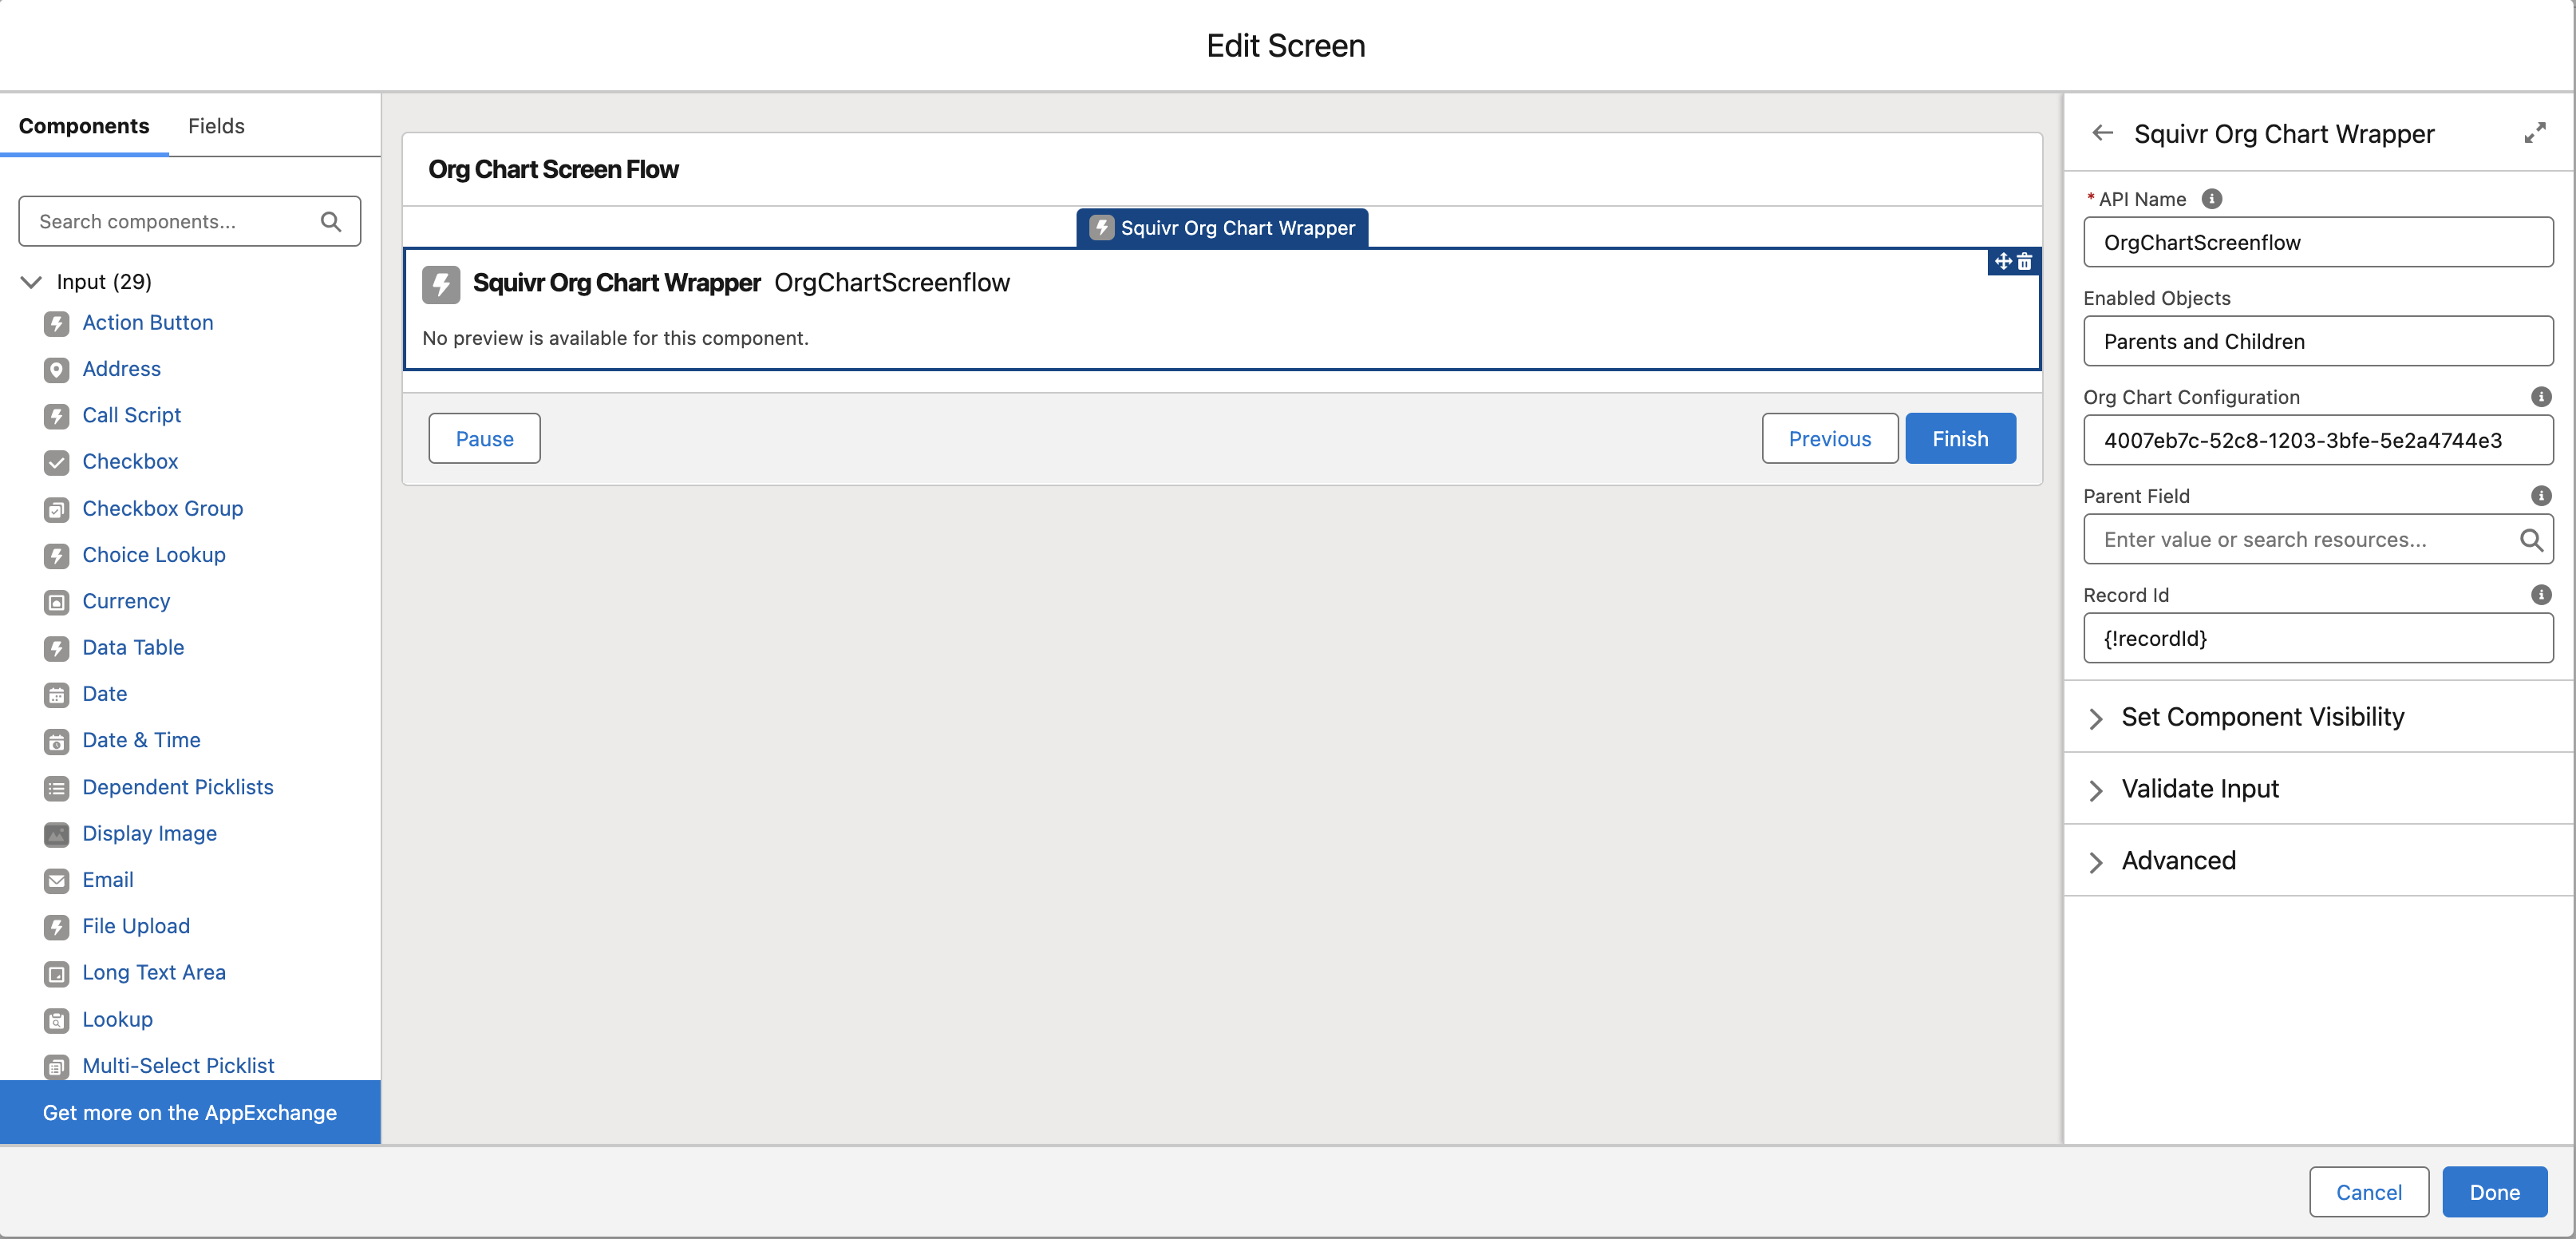Select the Currency component link
This screenshot has height=1239, width=2576.
click(126, 602)
